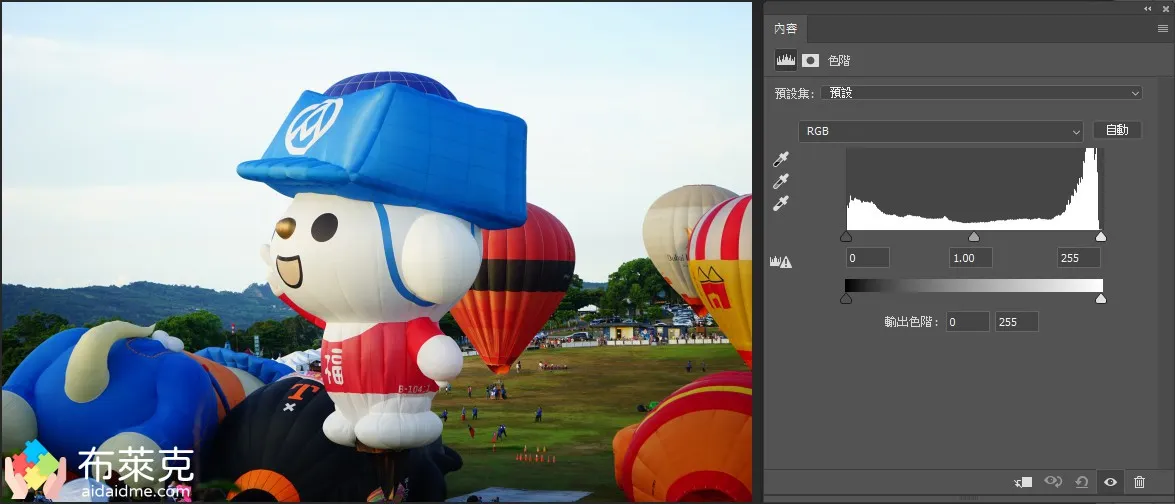Select the white point eyedropper

click(x=782, y=203)
